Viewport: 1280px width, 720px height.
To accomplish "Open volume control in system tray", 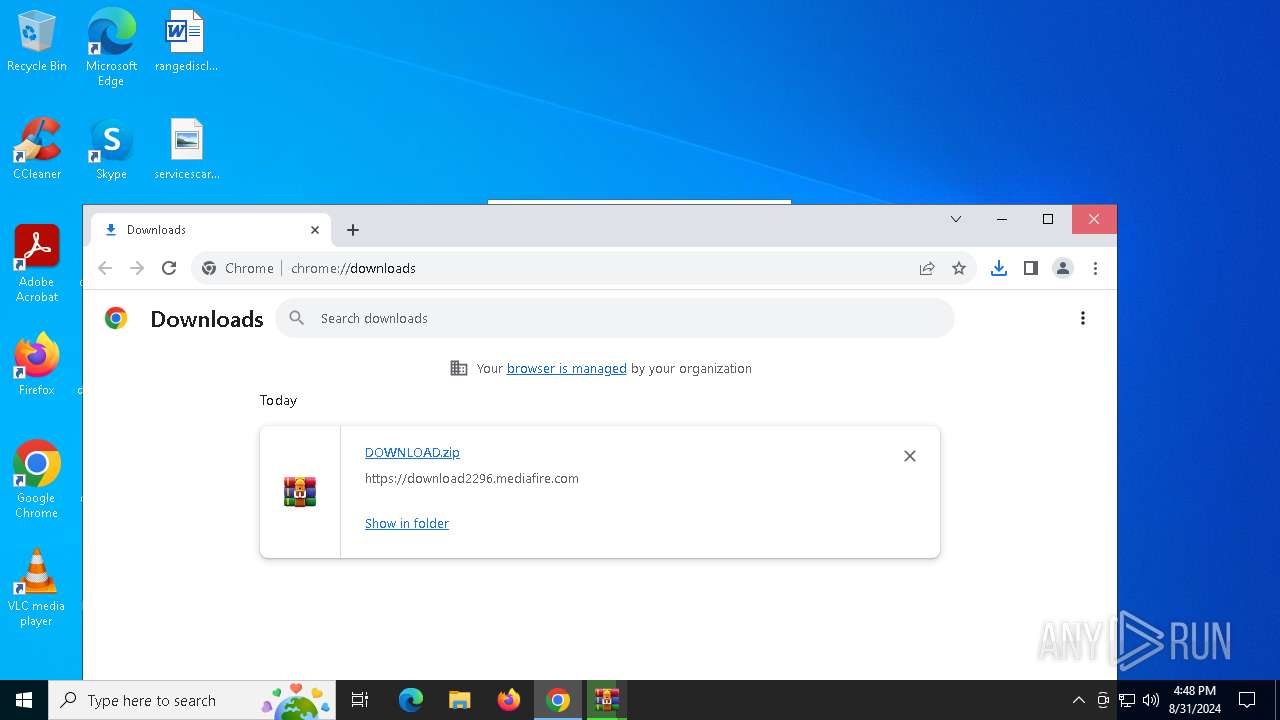I will [x=1151, y=700].
